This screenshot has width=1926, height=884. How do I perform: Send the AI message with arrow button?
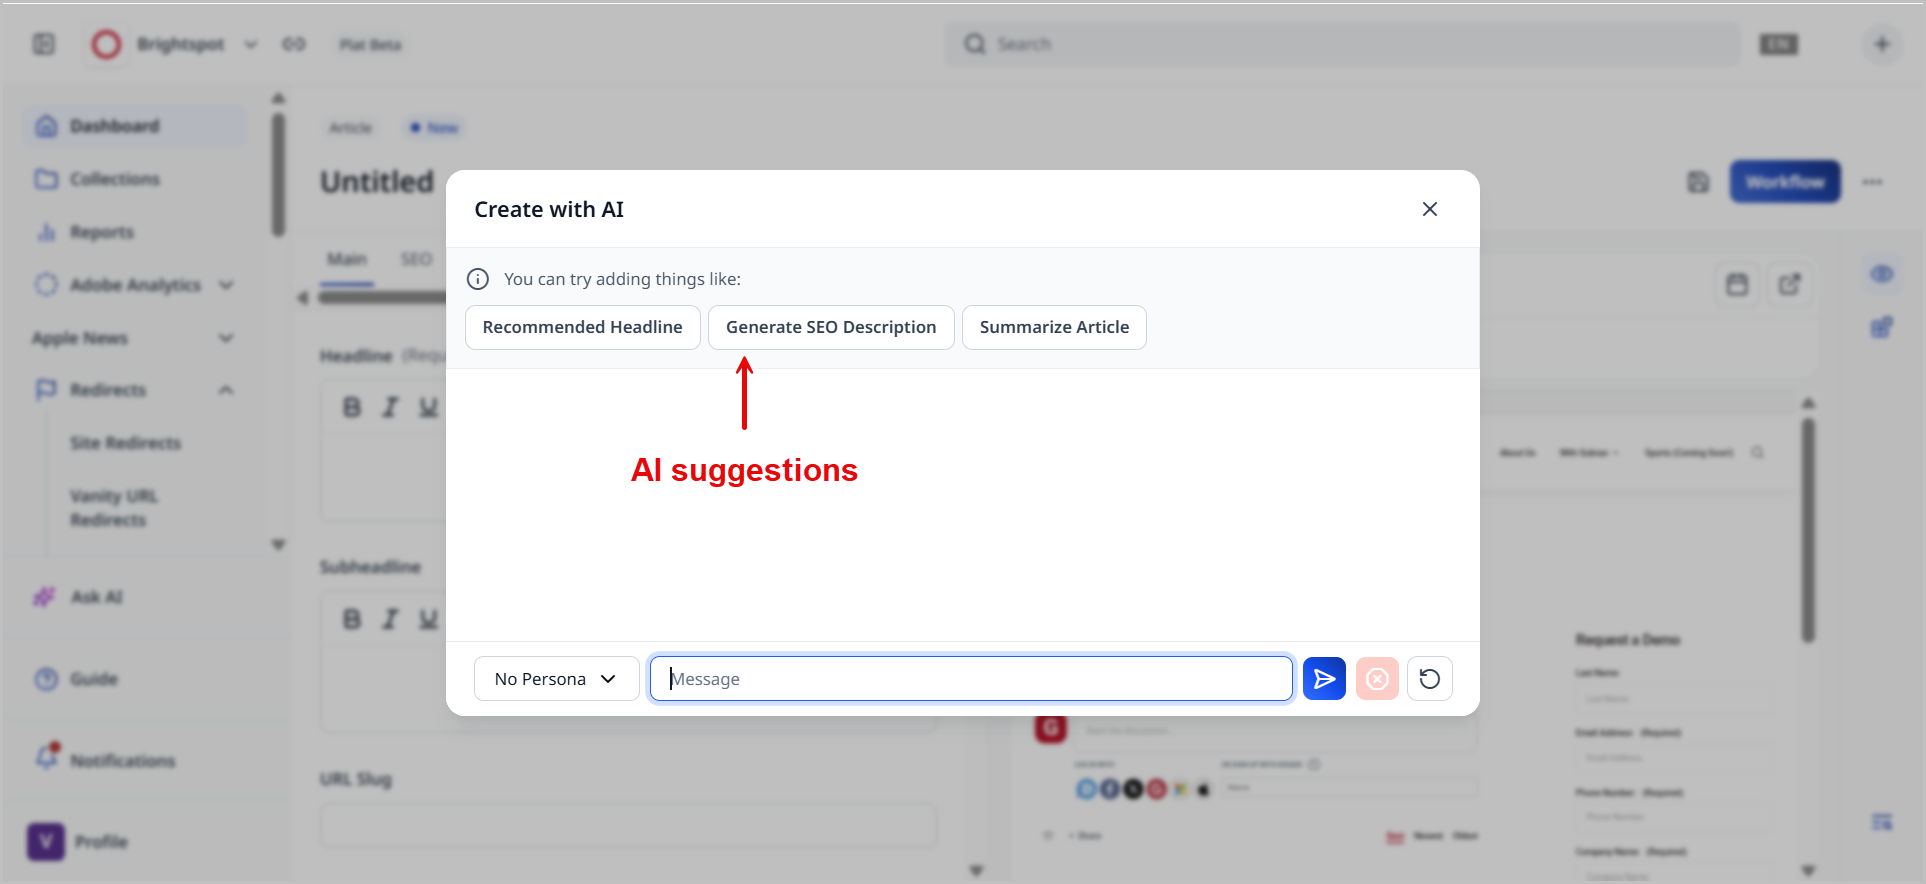tap(1324, 679)
